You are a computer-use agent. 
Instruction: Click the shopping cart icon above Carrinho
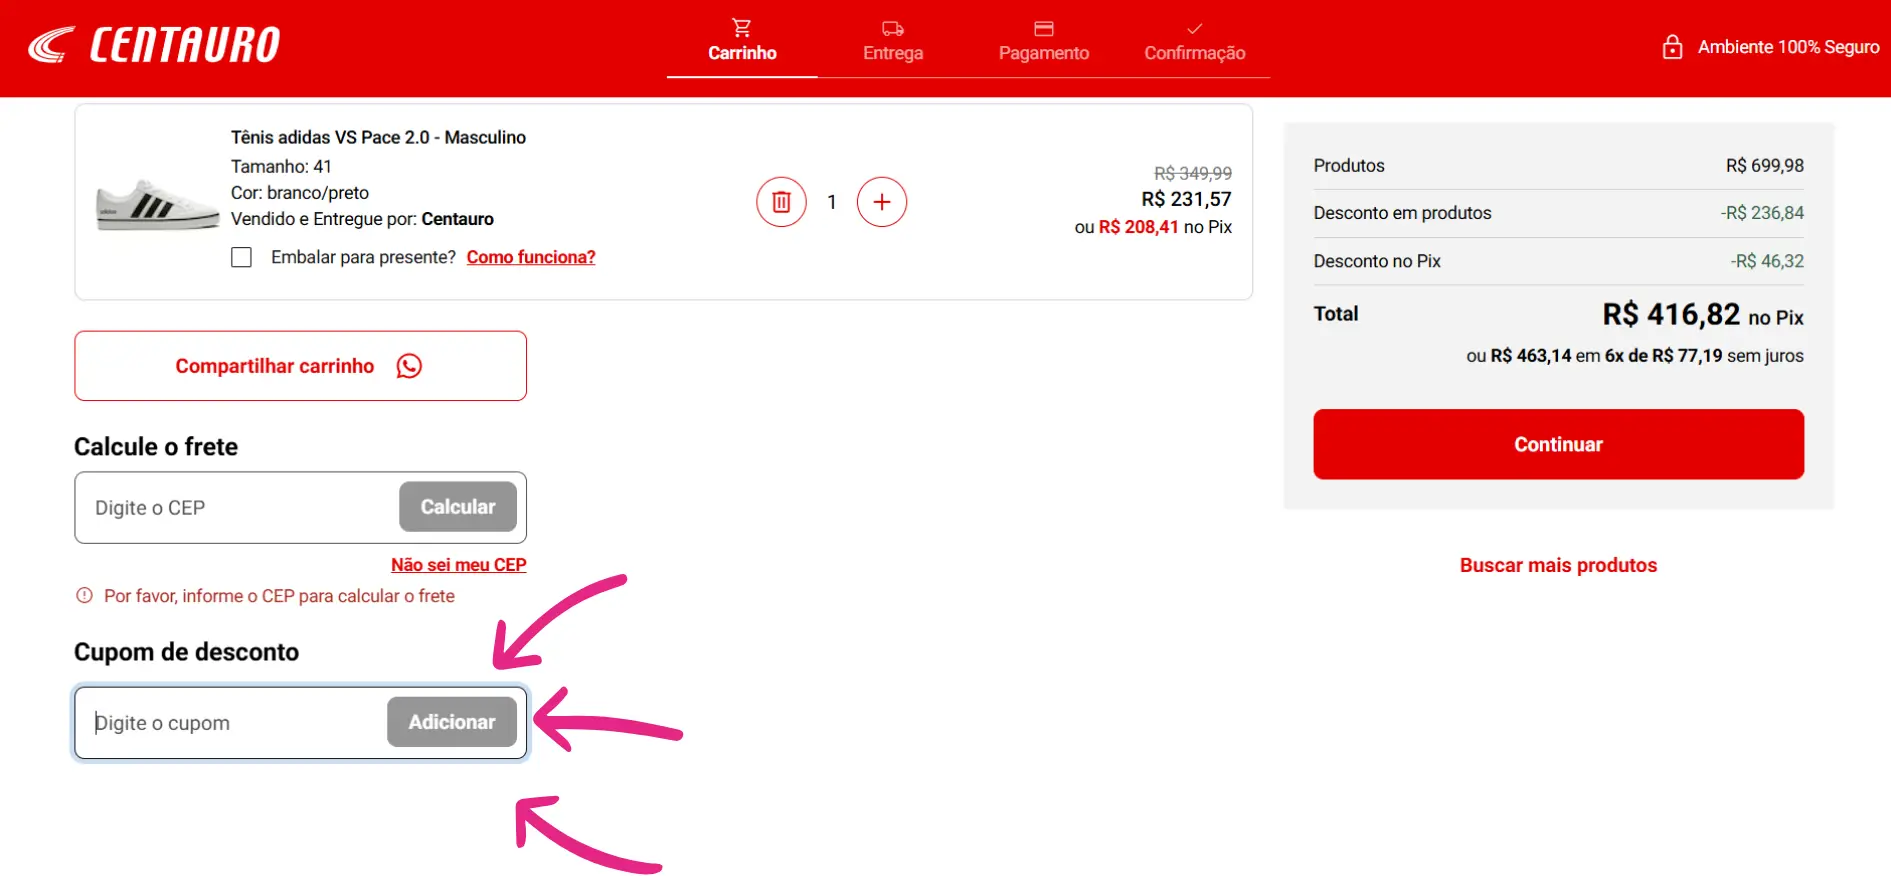pyautogui.click(x=742, y=27)
